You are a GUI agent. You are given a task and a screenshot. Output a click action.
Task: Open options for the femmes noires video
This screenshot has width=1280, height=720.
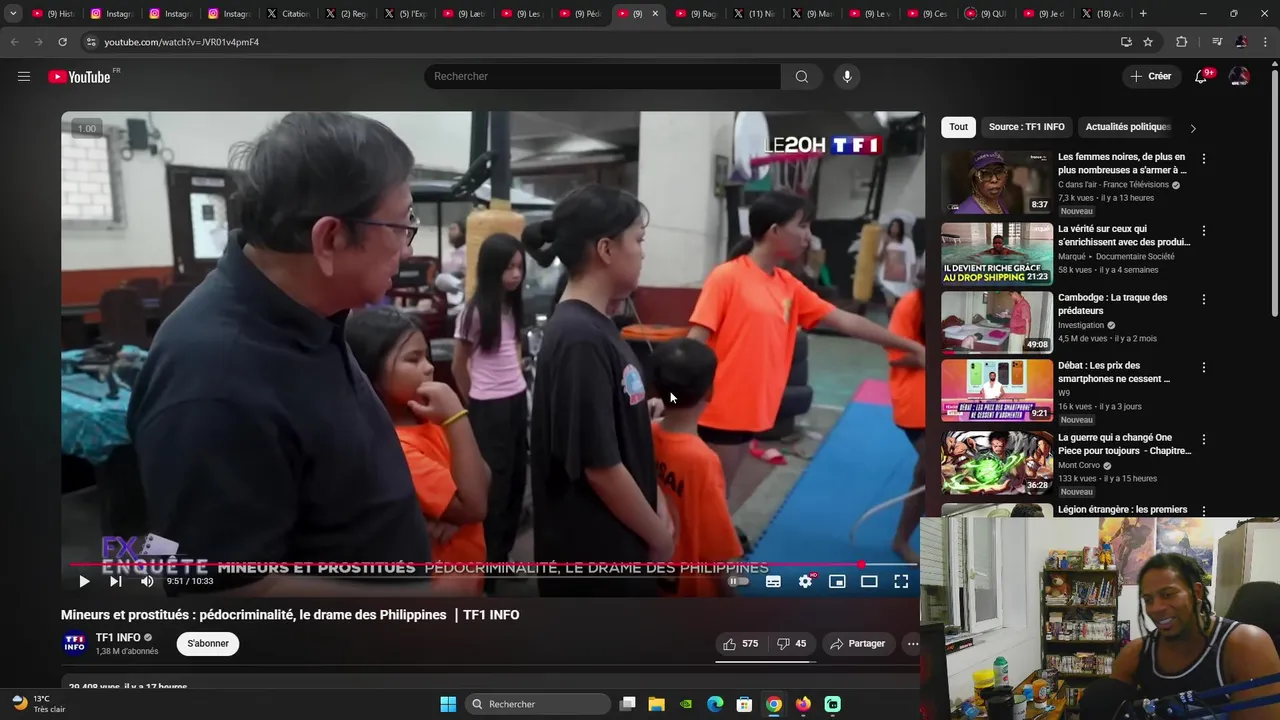pos(1204,159)
